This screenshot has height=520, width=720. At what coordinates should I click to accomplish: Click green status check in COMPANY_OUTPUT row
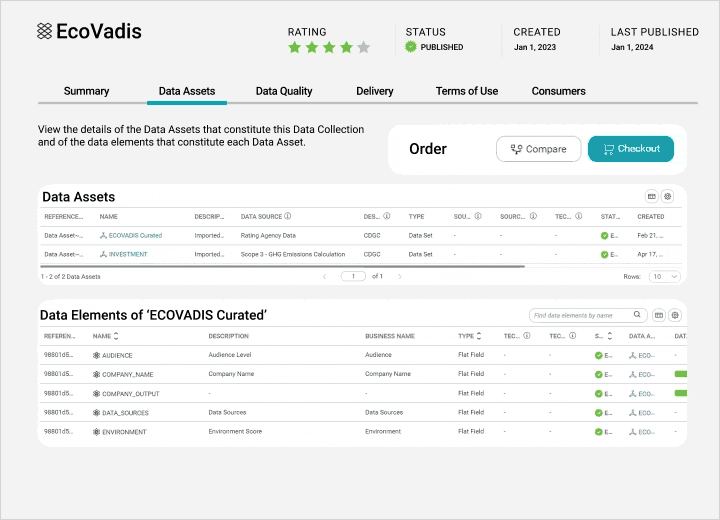tap(598, 394)
